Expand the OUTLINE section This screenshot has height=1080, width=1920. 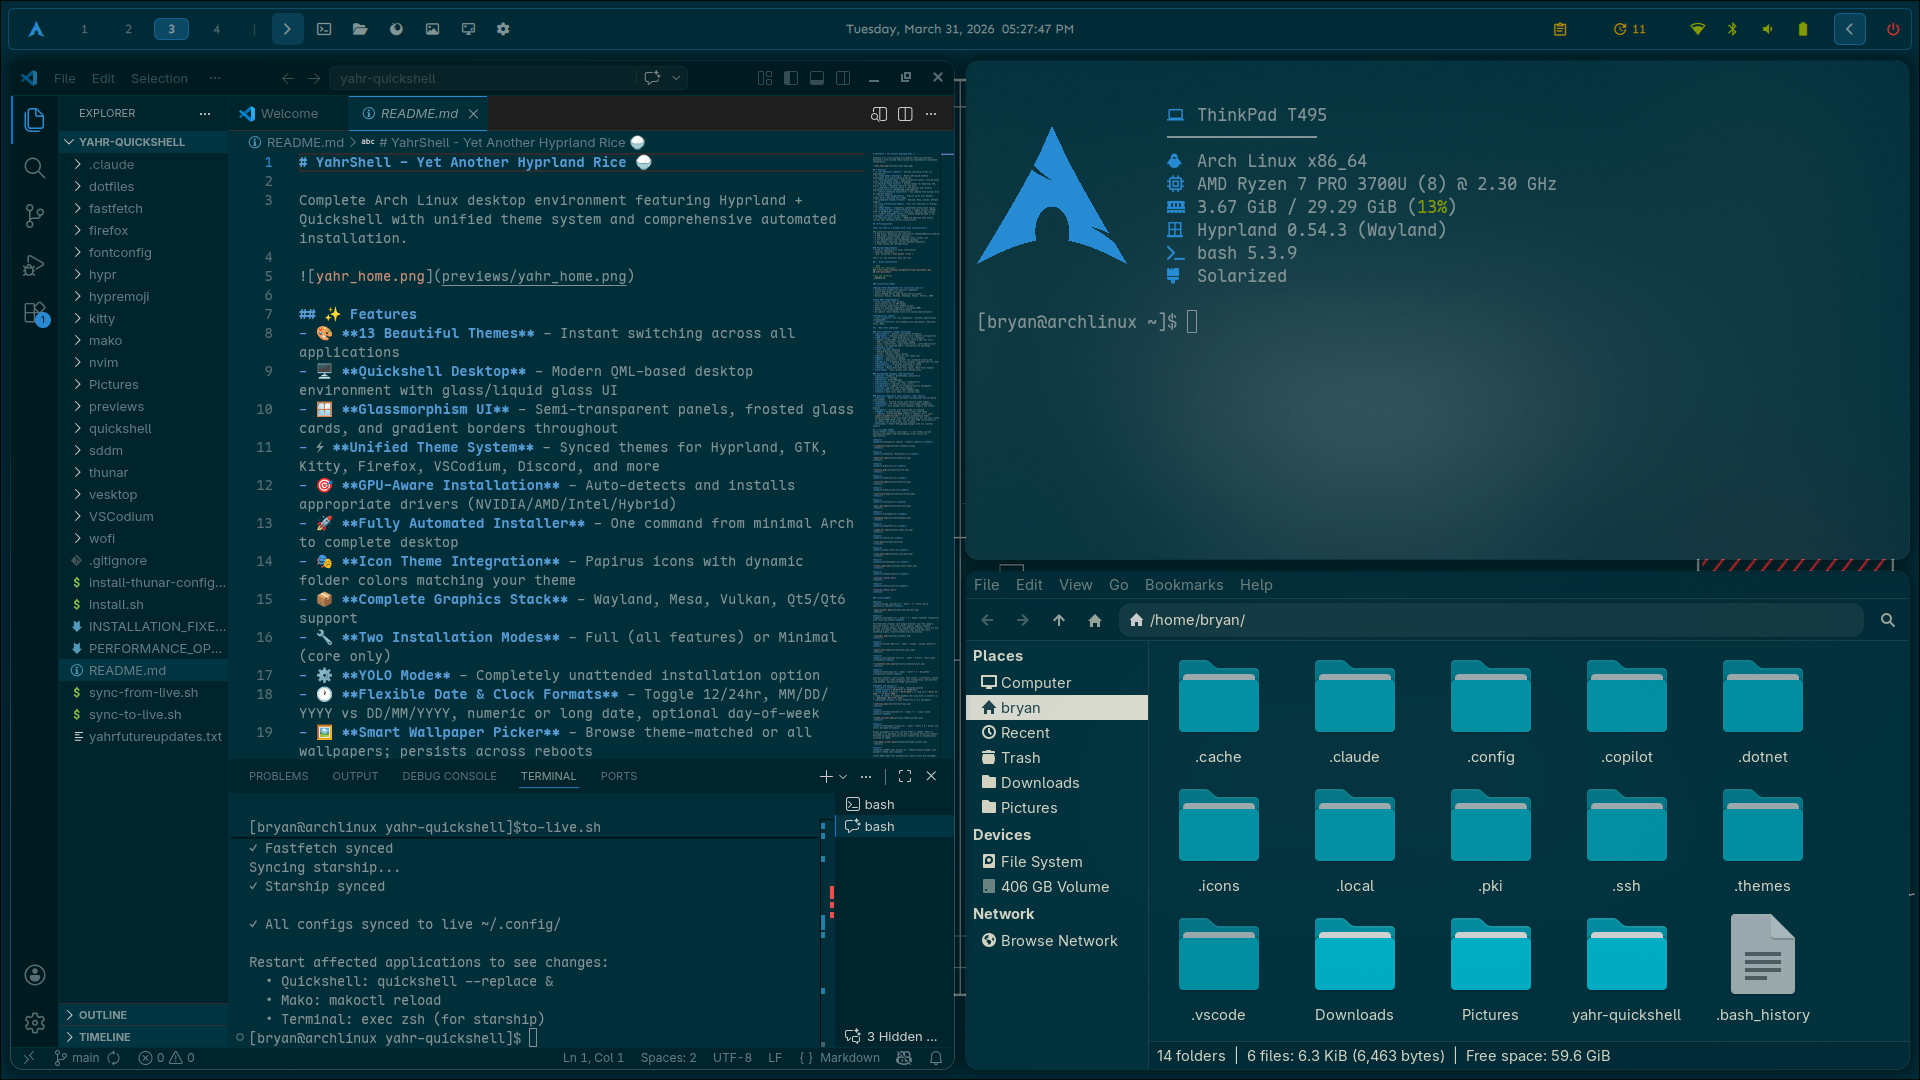tap(144, 1015)
